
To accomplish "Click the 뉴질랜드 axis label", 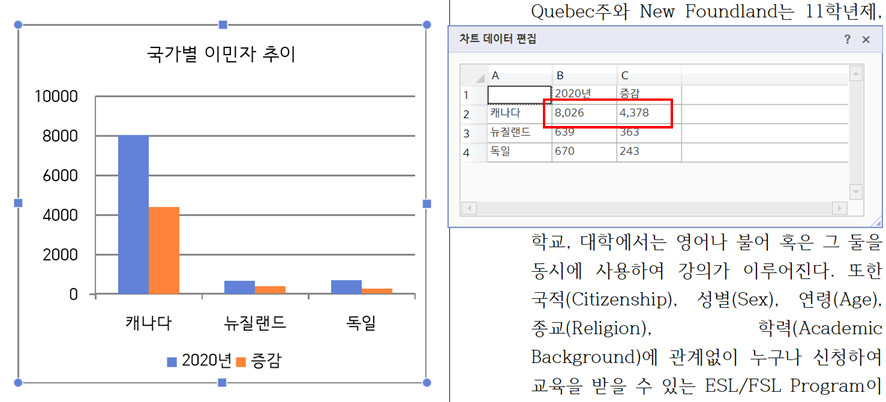I will [x=255, y=324].
